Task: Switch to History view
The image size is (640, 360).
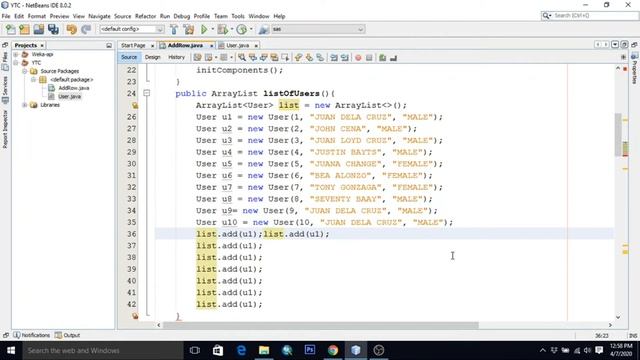Action: [x=176, y=58]
